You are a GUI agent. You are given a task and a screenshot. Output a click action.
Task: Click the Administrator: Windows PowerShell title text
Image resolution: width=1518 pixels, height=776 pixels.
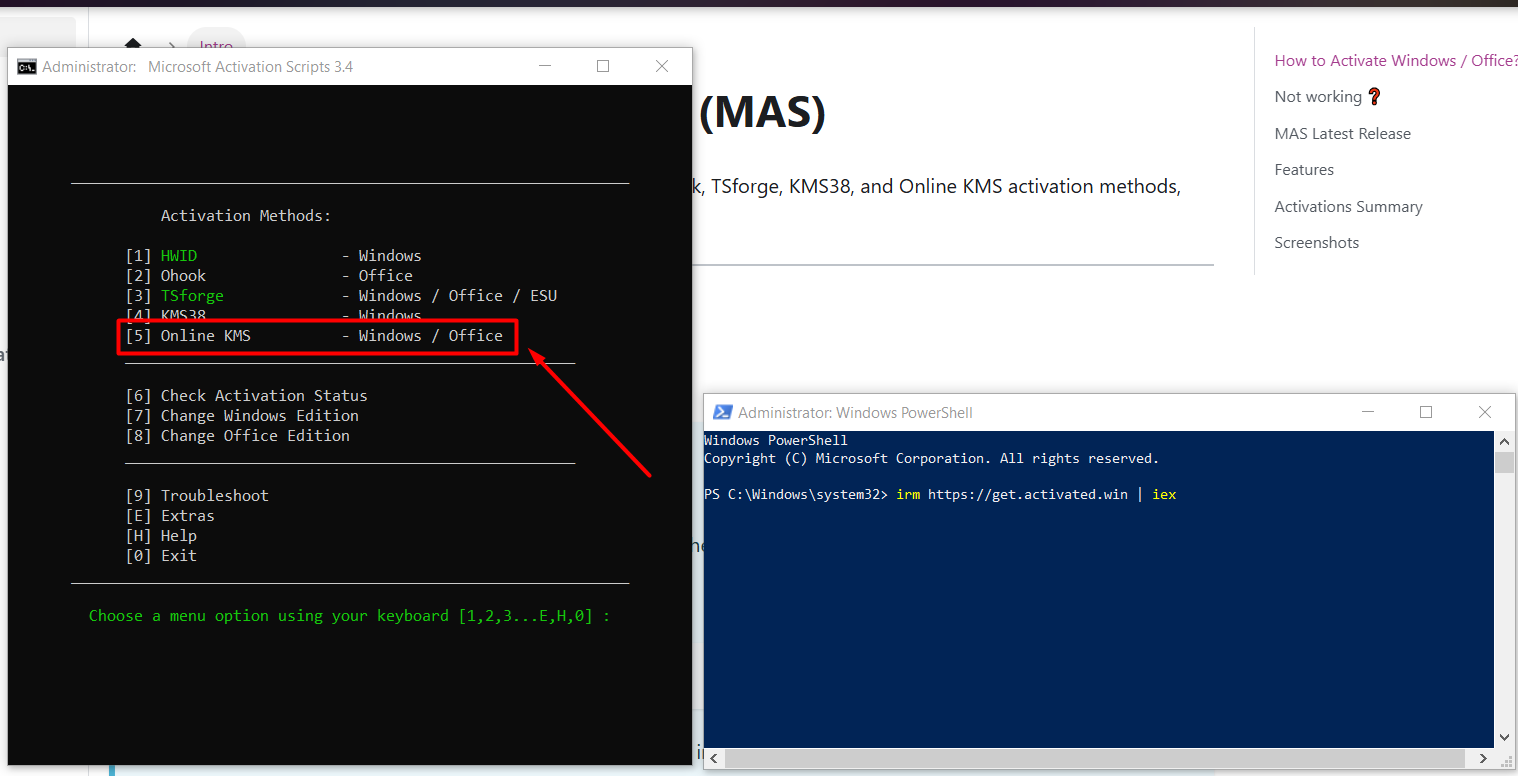pos(855,413)
